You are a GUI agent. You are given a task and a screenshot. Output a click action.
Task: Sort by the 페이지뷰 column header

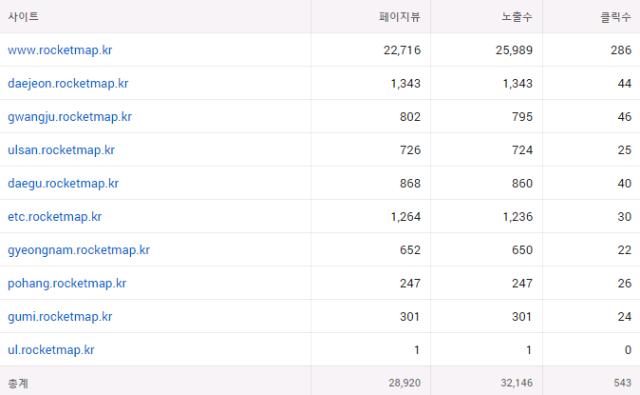(400, 17)
